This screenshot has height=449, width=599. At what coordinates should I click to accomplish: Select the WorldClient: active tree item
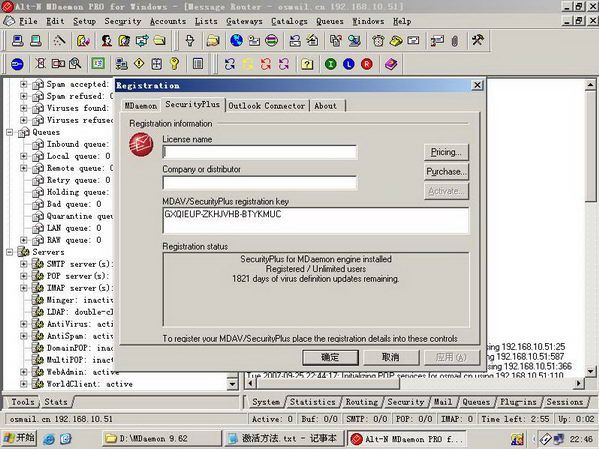83,384
